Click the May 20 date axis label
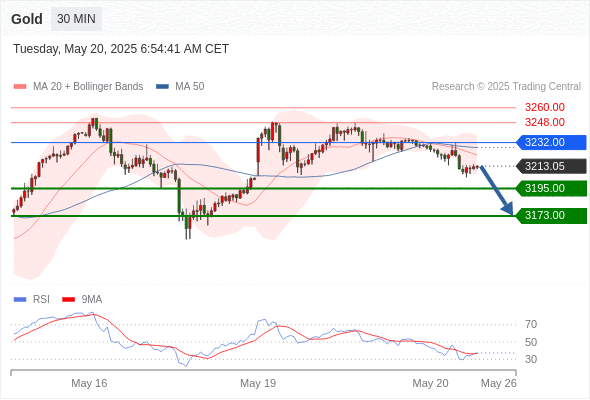Image resolution: width=590 pixels, height=400 pixels. click(430, 383)
